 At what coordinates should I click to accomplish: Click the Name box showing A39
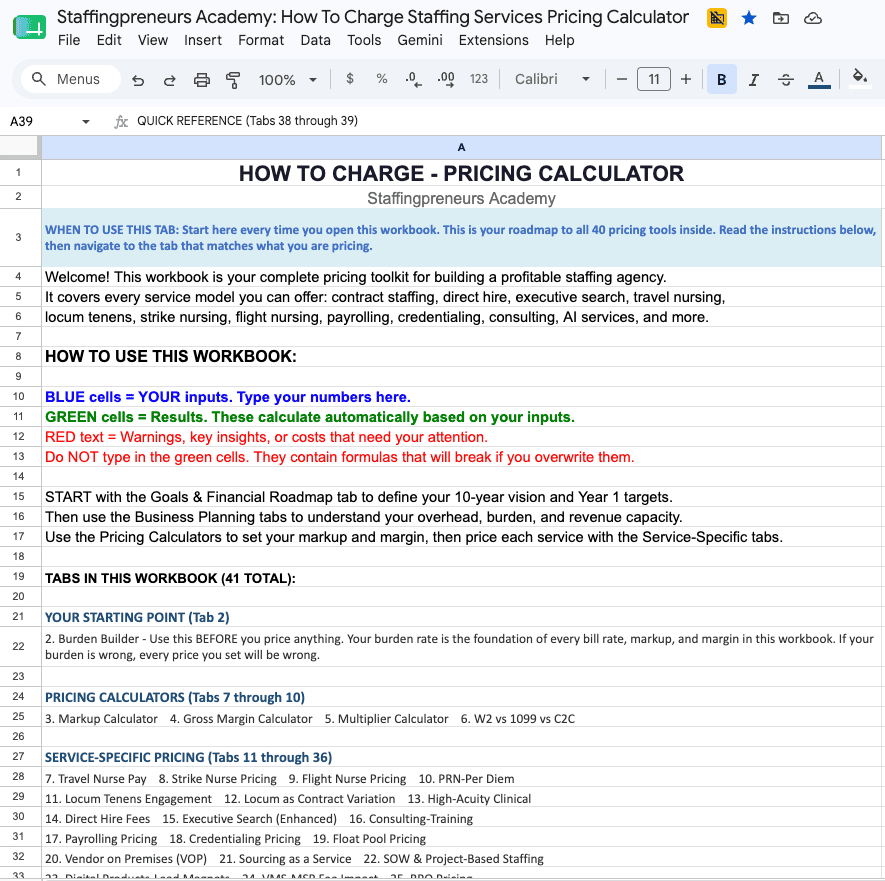pyautogui.click(x=40, y=121)
